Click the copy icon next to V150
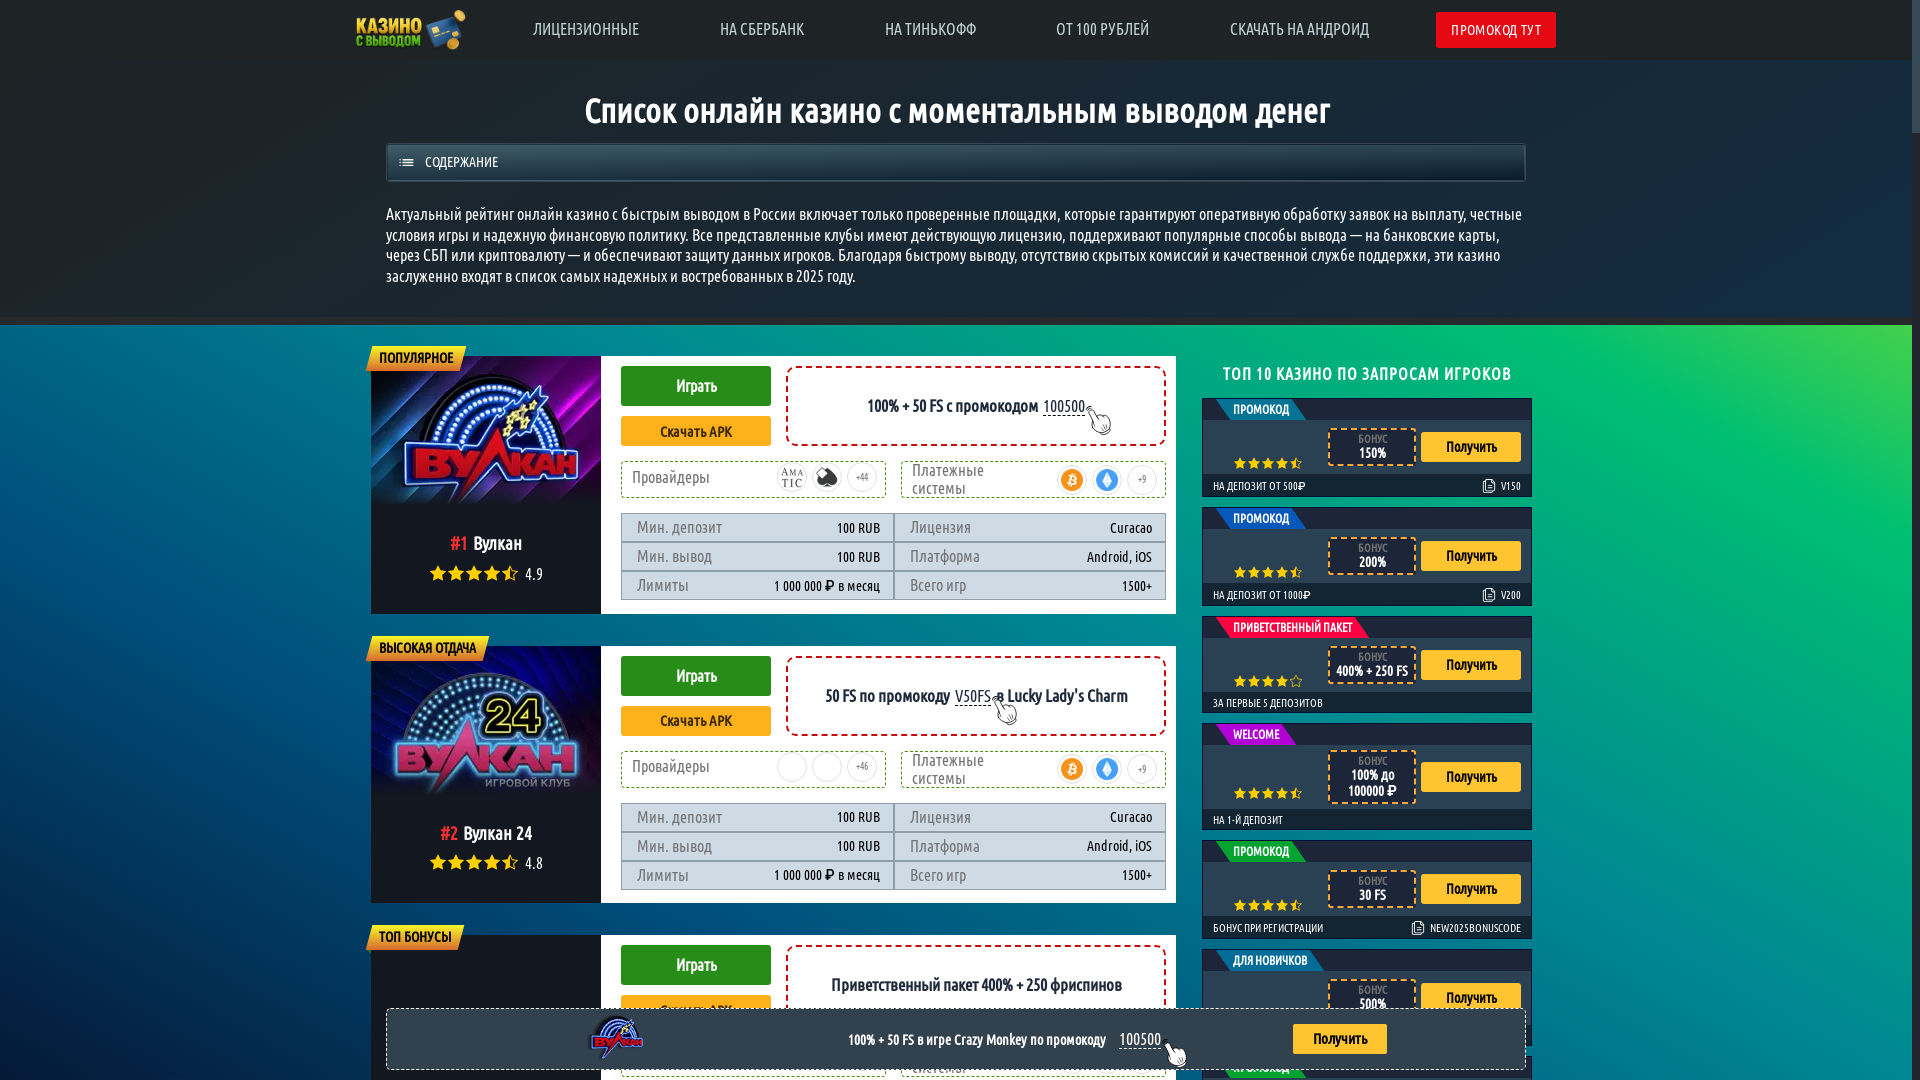Image resolution: width=1920 pixels, height=1080 pixels. click(1489, 486)
